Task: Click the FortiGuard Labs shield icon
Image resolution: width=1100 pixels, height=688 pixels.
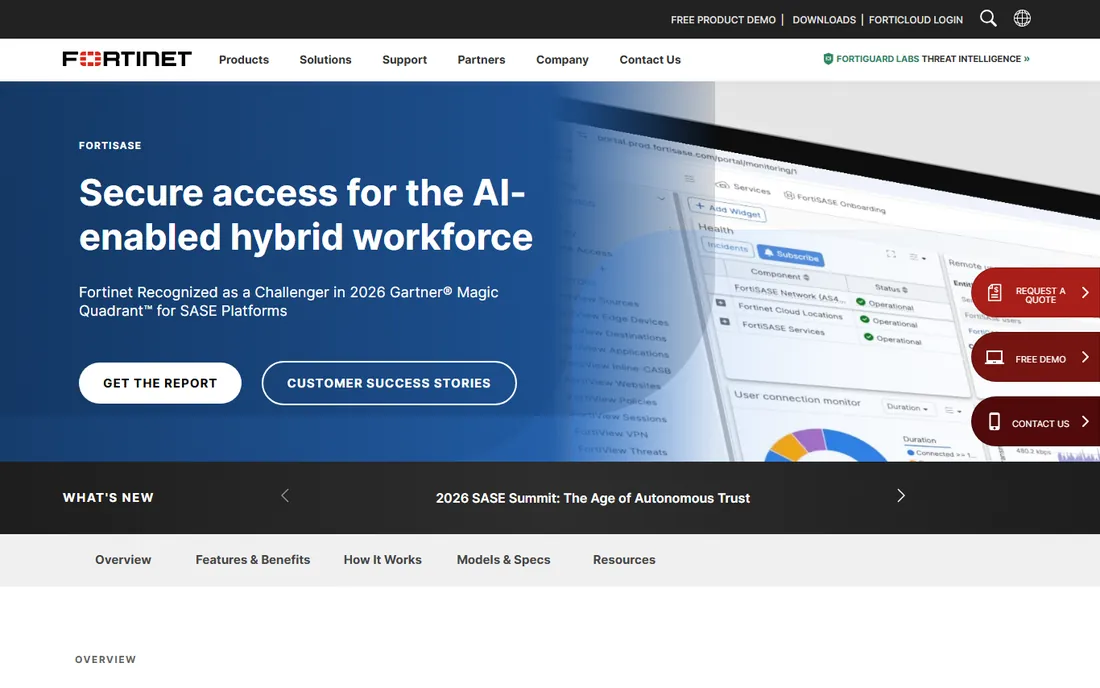Action: pyautogui.click(x=828, y=59)
